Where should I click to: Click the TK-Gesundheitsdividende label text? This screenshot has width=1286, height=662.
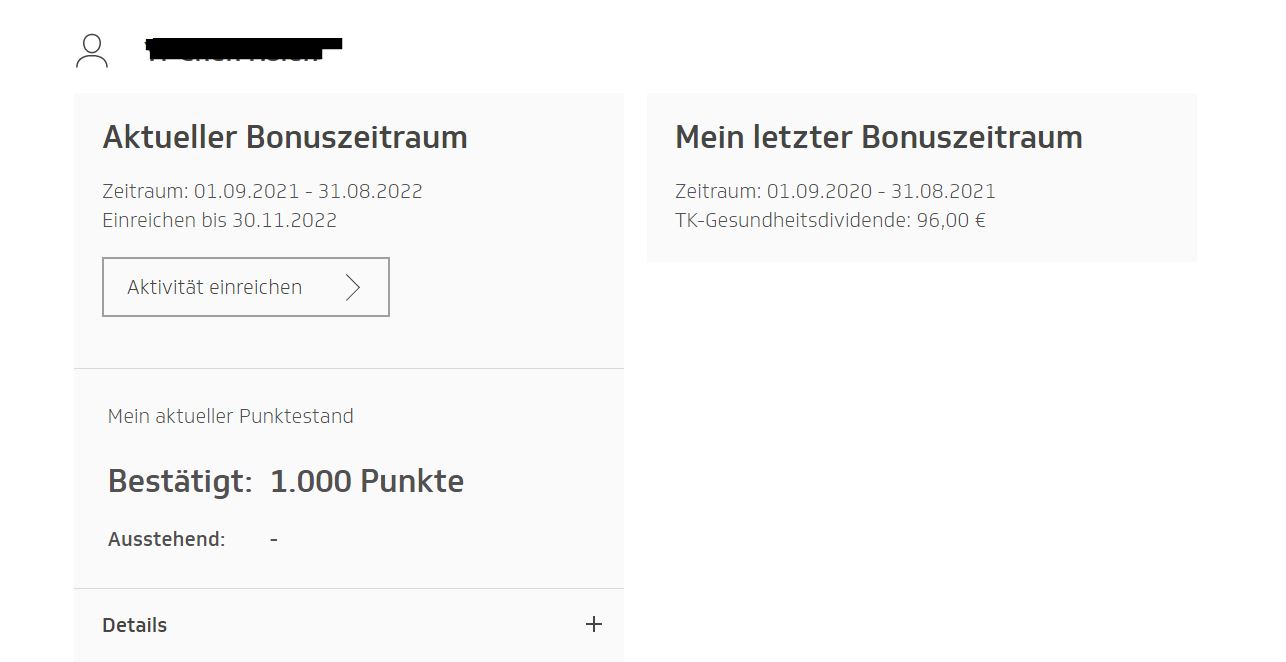click(793, 220)
